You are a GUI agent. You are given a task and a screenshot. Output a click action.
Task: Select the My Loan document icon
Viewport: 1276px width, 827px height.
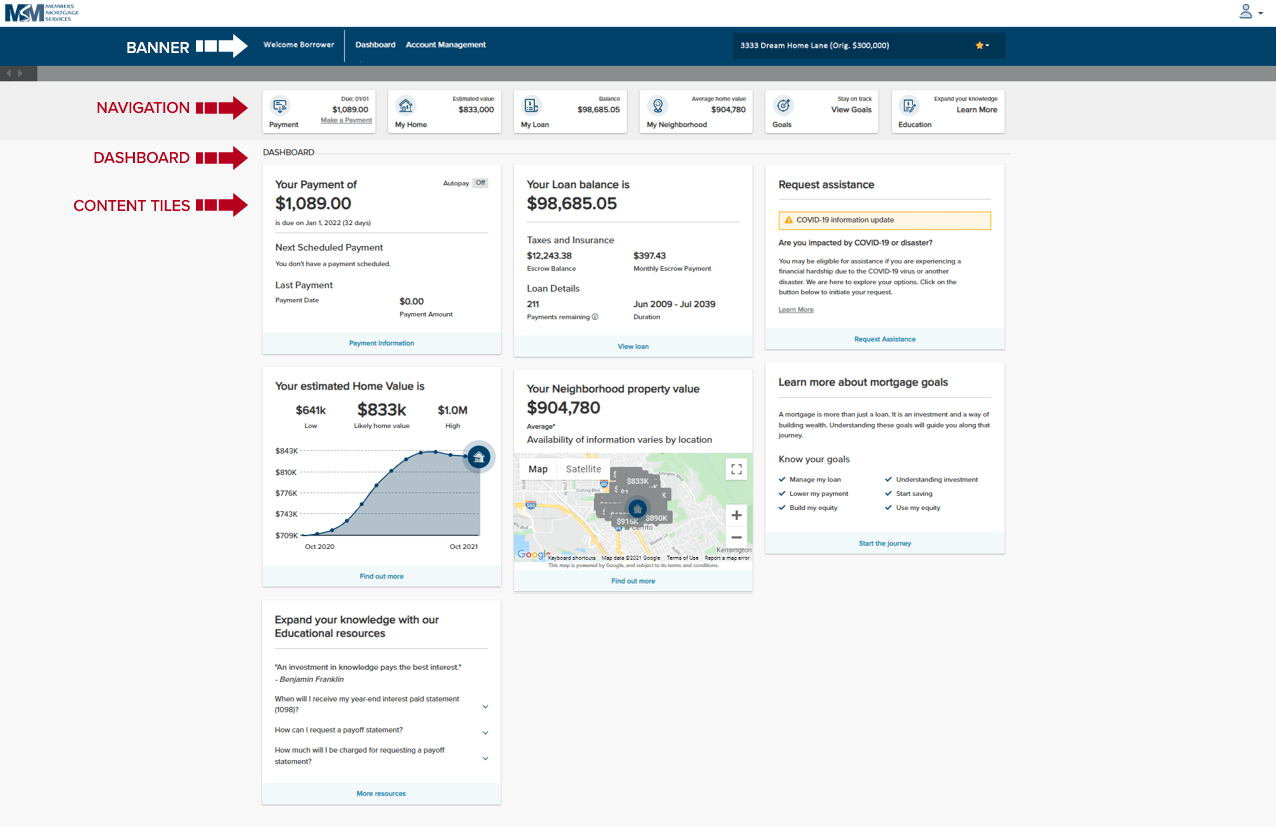coord(532,106)
